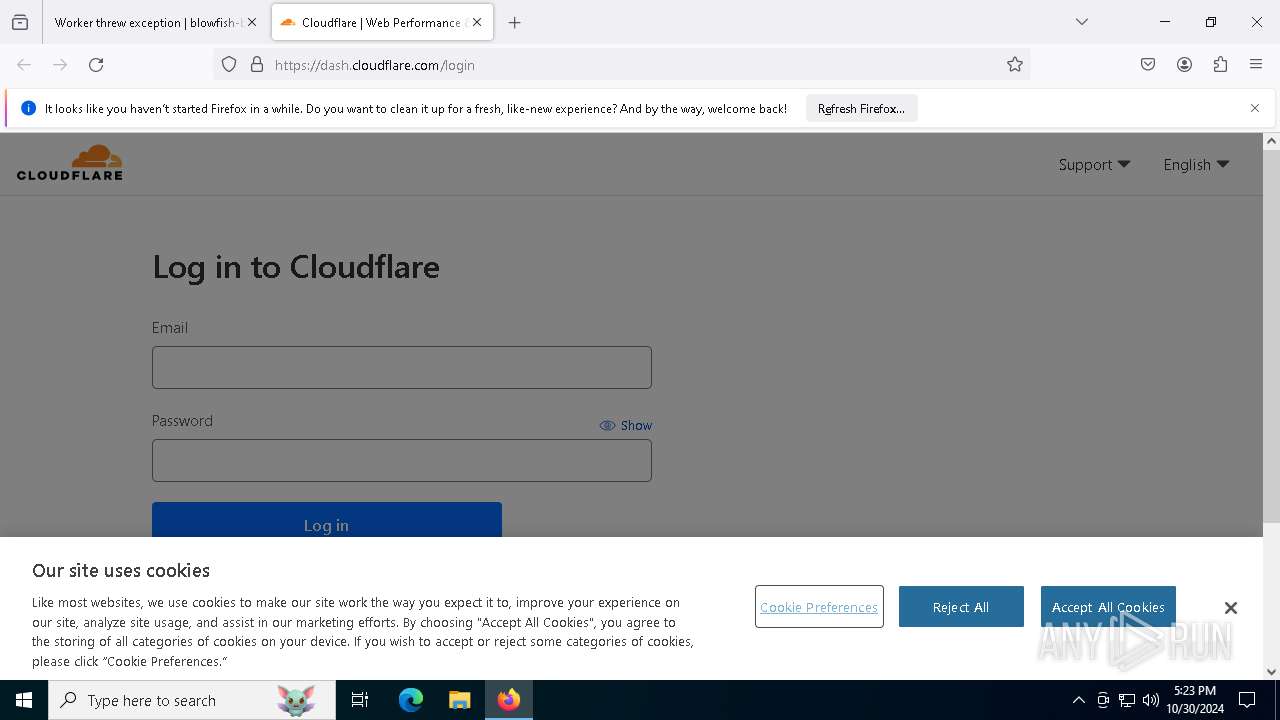The image size is (1280, 720).
Task: Dismiss the Firefox refresh notification bar
Action: tap(1255, 108)
